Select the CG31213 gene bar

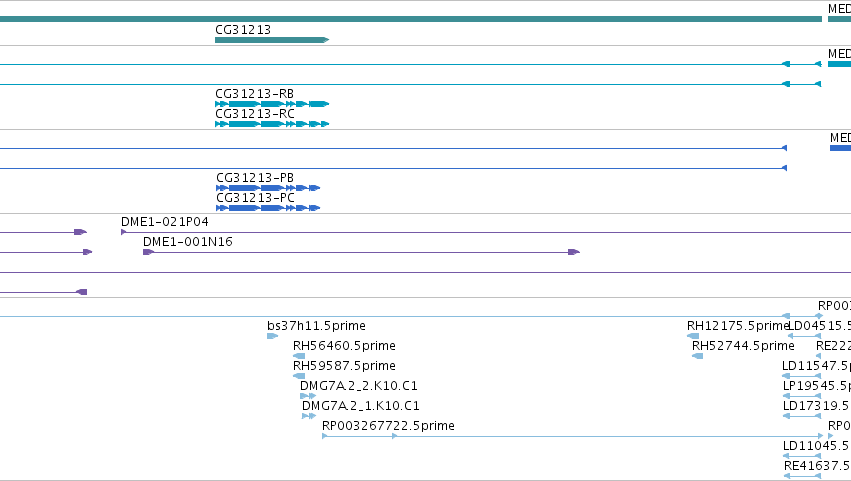(272, 40)
